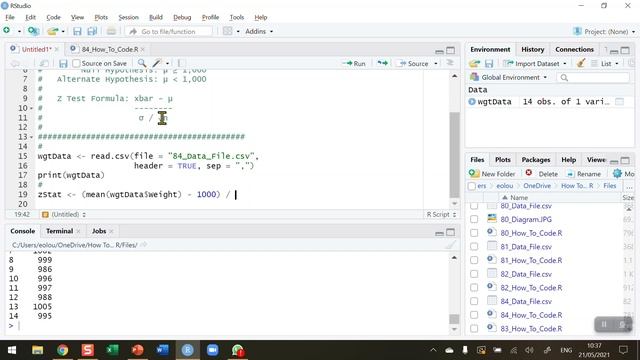Image resolution: width=640 pixels, height=360 pixels.
Task: Click workspace panes grid icon
Action: click(228, 31)
